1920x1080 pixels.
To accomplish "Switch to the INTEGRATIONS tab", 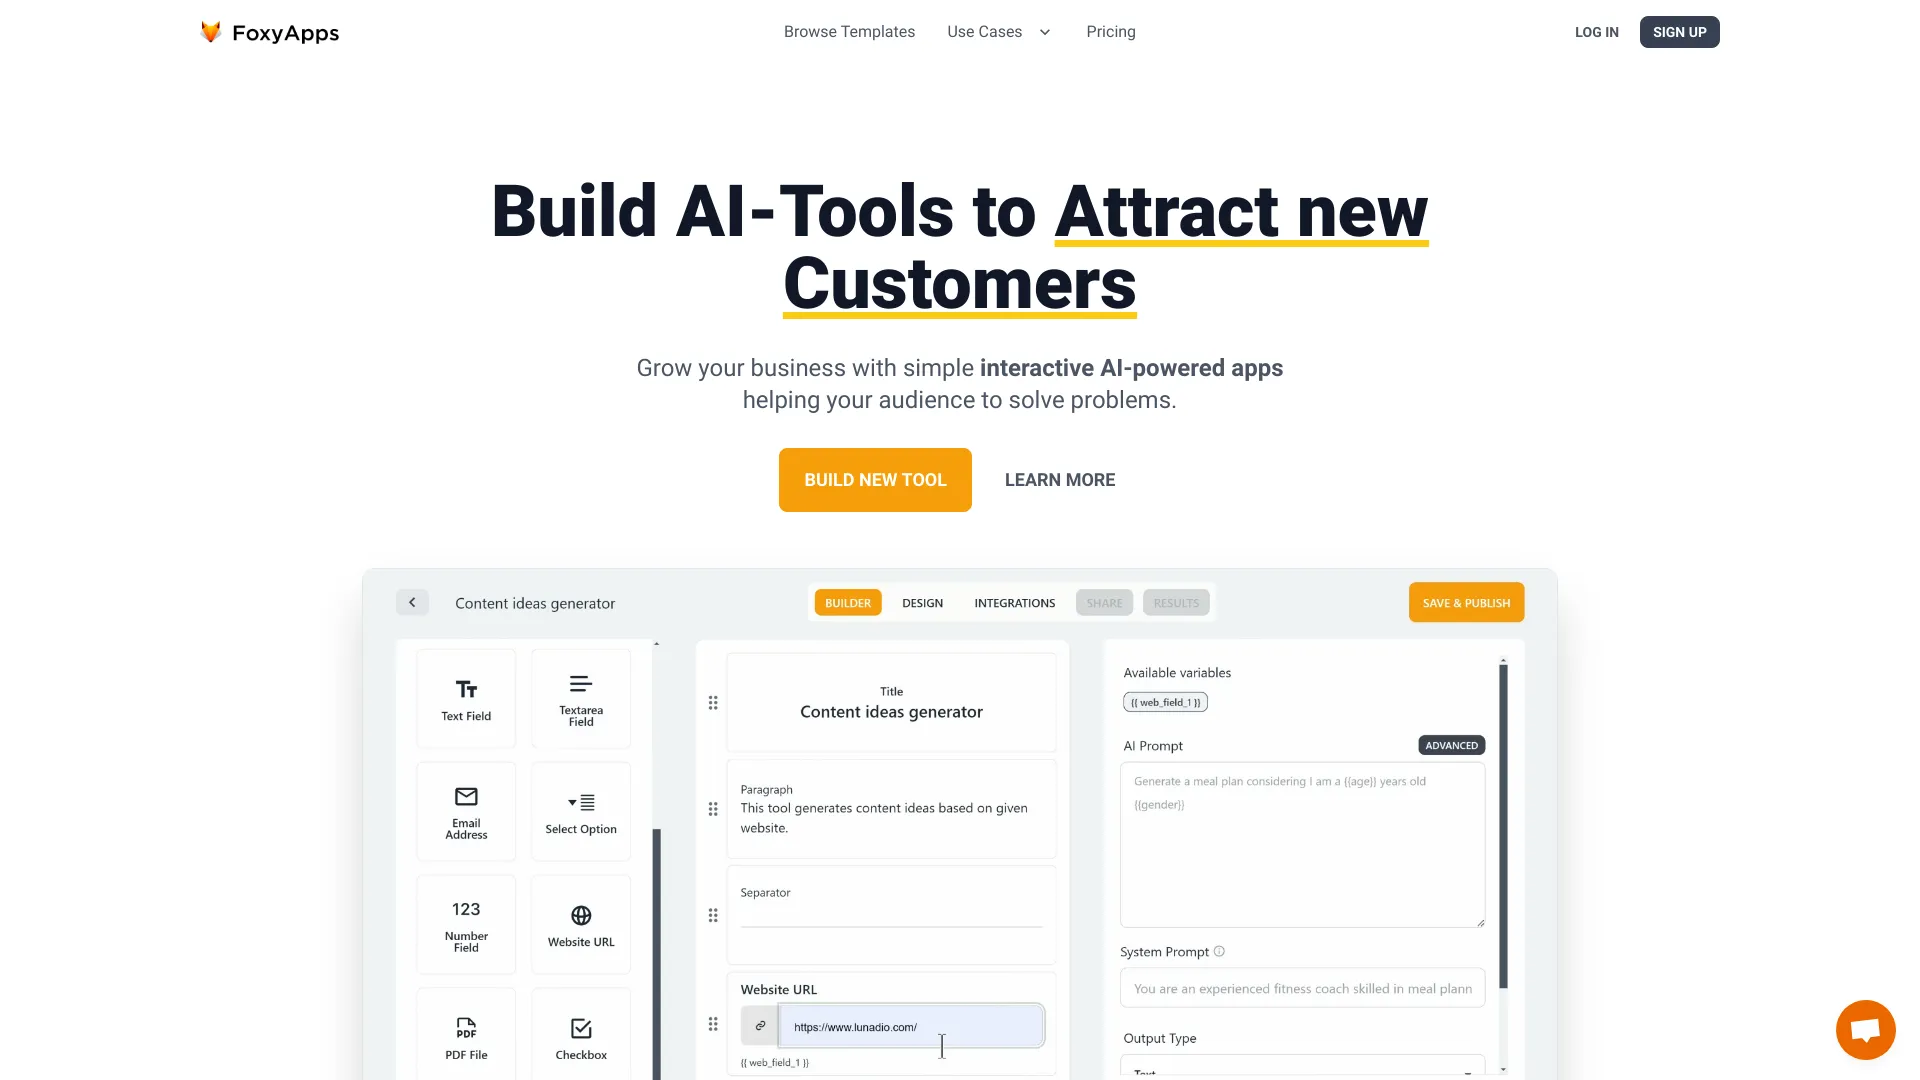I will click(x=1014, y=603).
